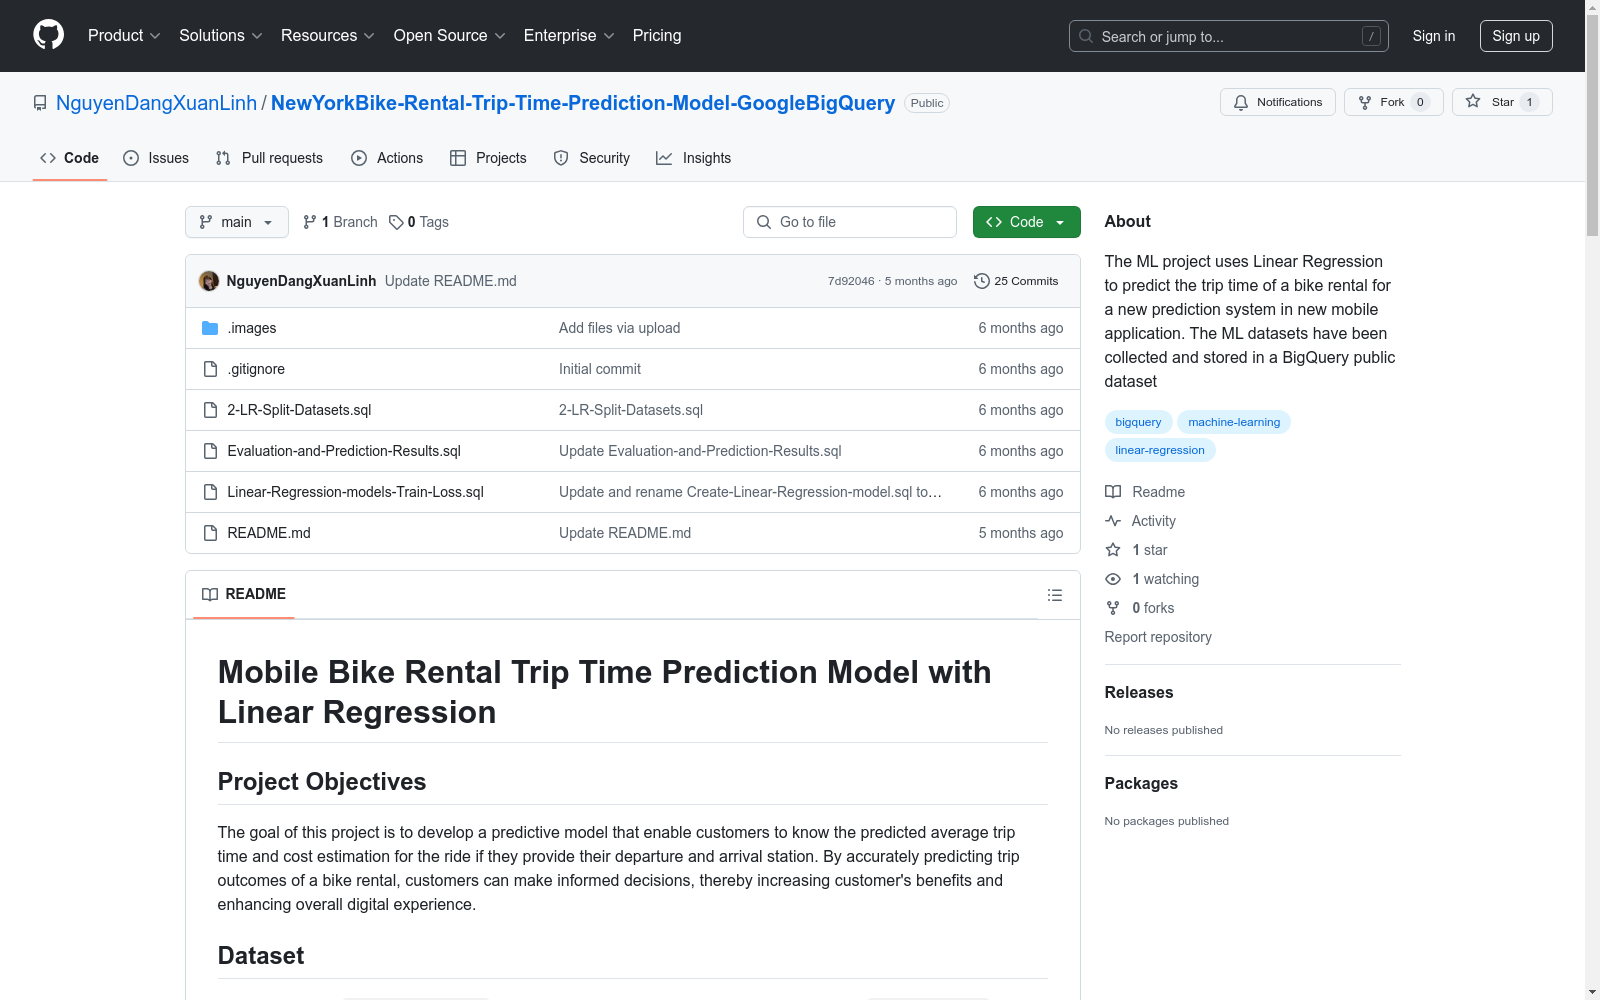Open the machine-learning topic tag

1234,422
